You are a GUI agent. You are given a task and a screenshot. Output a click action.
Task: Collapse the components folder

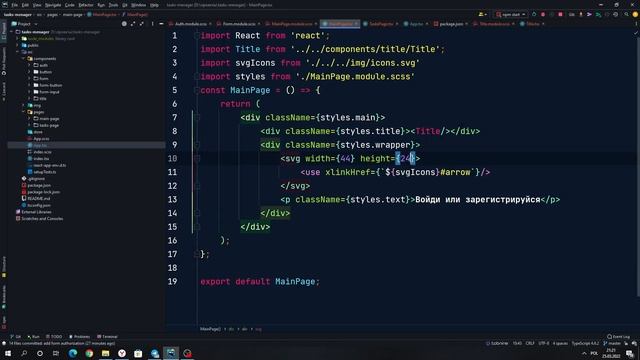click(23, 58)
